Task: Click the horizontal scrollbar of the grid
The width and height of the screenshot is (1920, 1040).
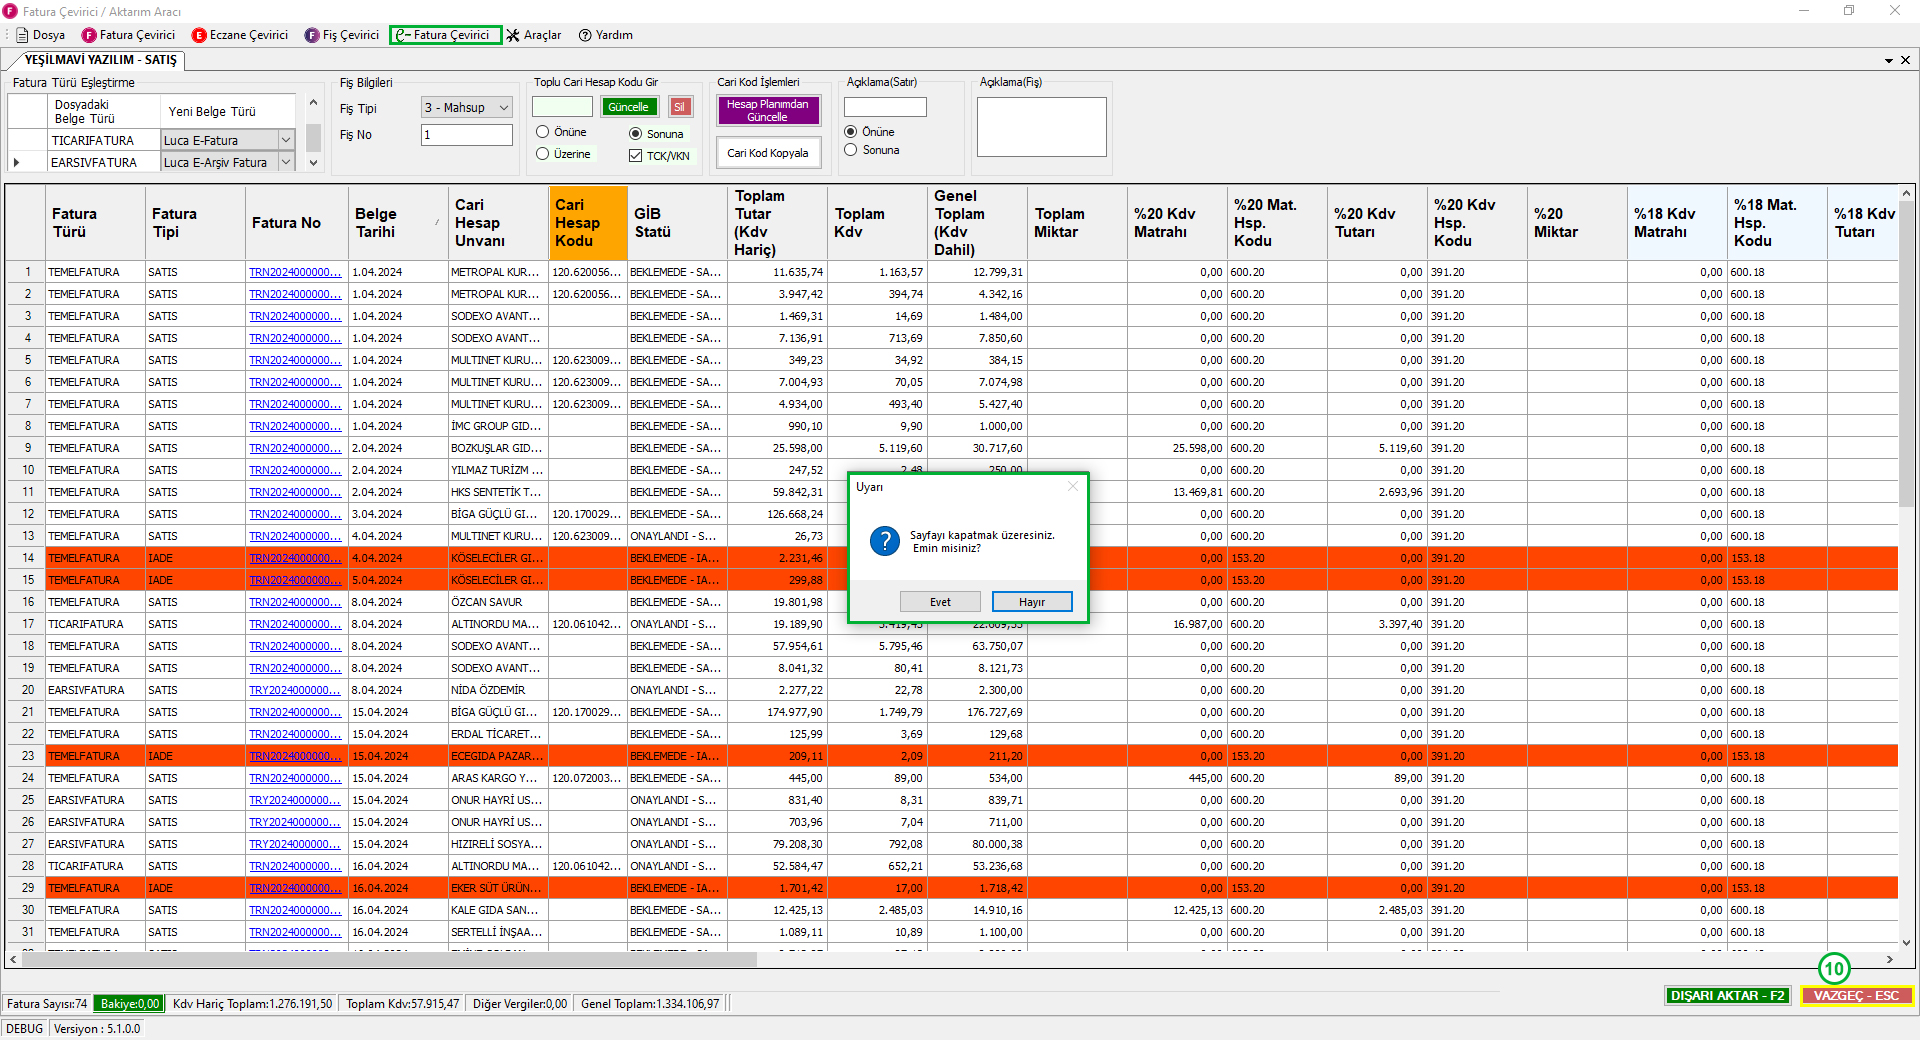Action: coord(390,959)
